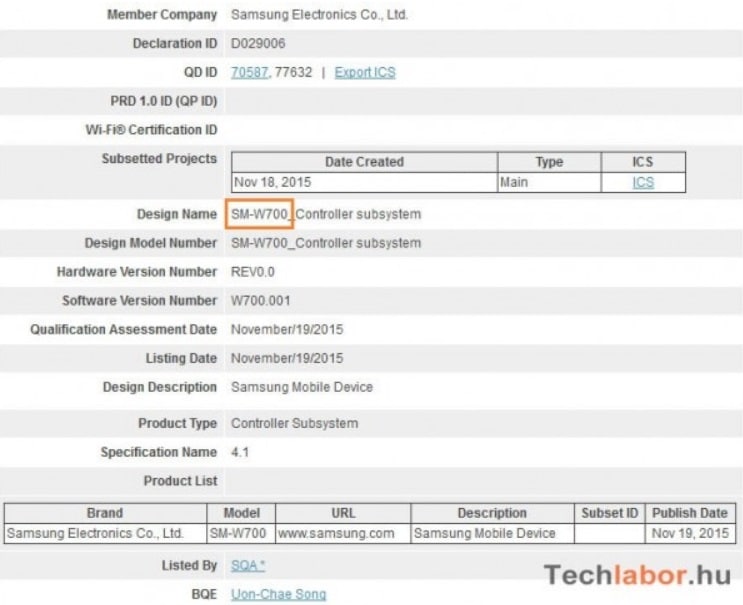Viewport: 743px width, 605px height.
Task: Click the Date Created column header
Action: (364, 162)
